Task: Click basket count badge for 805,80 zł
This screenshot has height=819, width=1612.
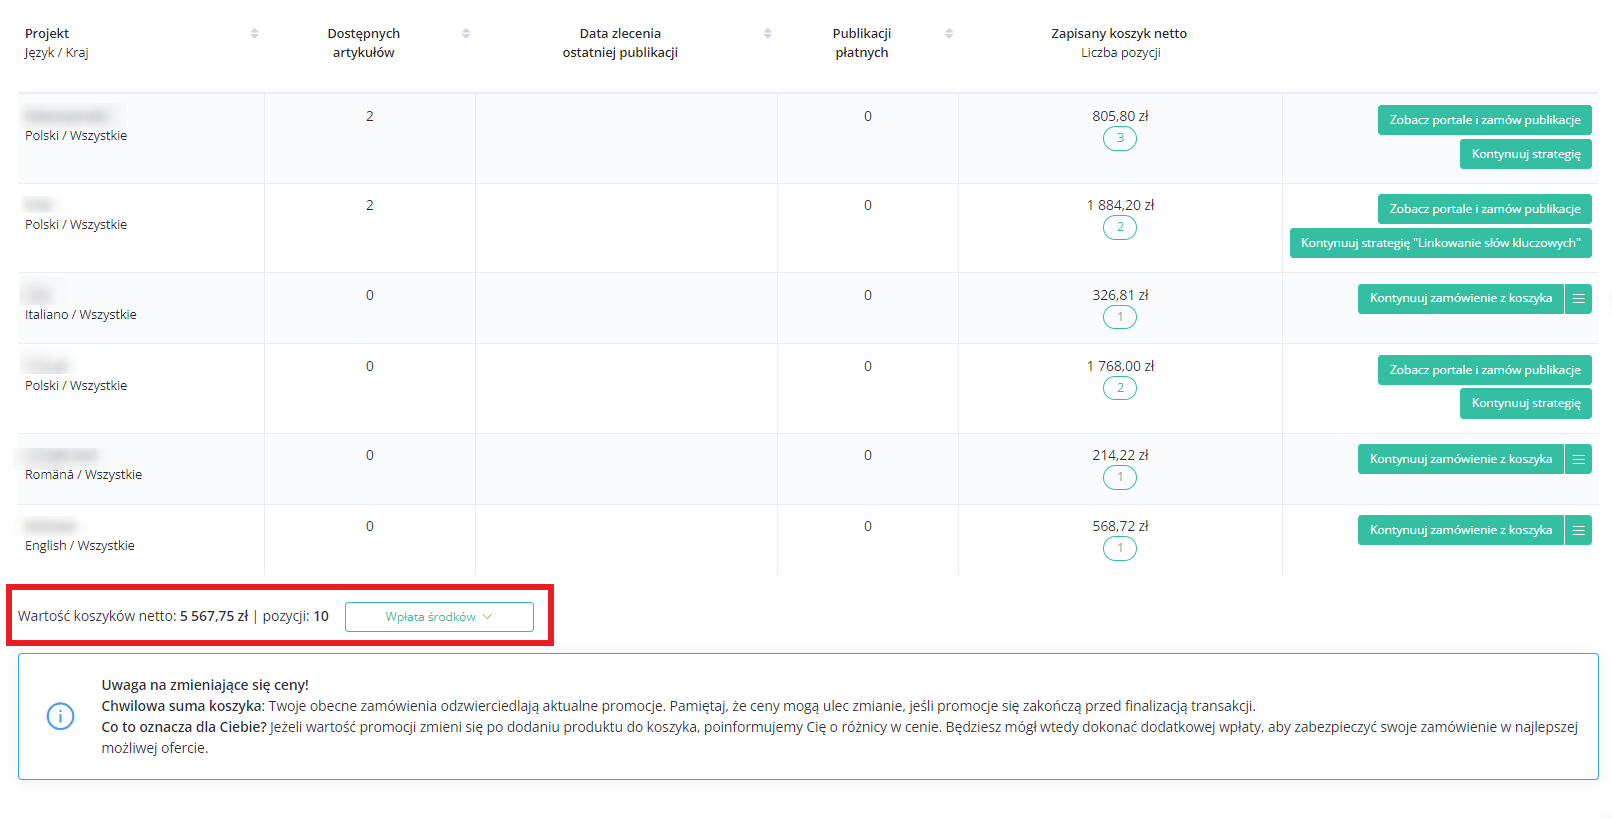Action: pos(1119,139)
